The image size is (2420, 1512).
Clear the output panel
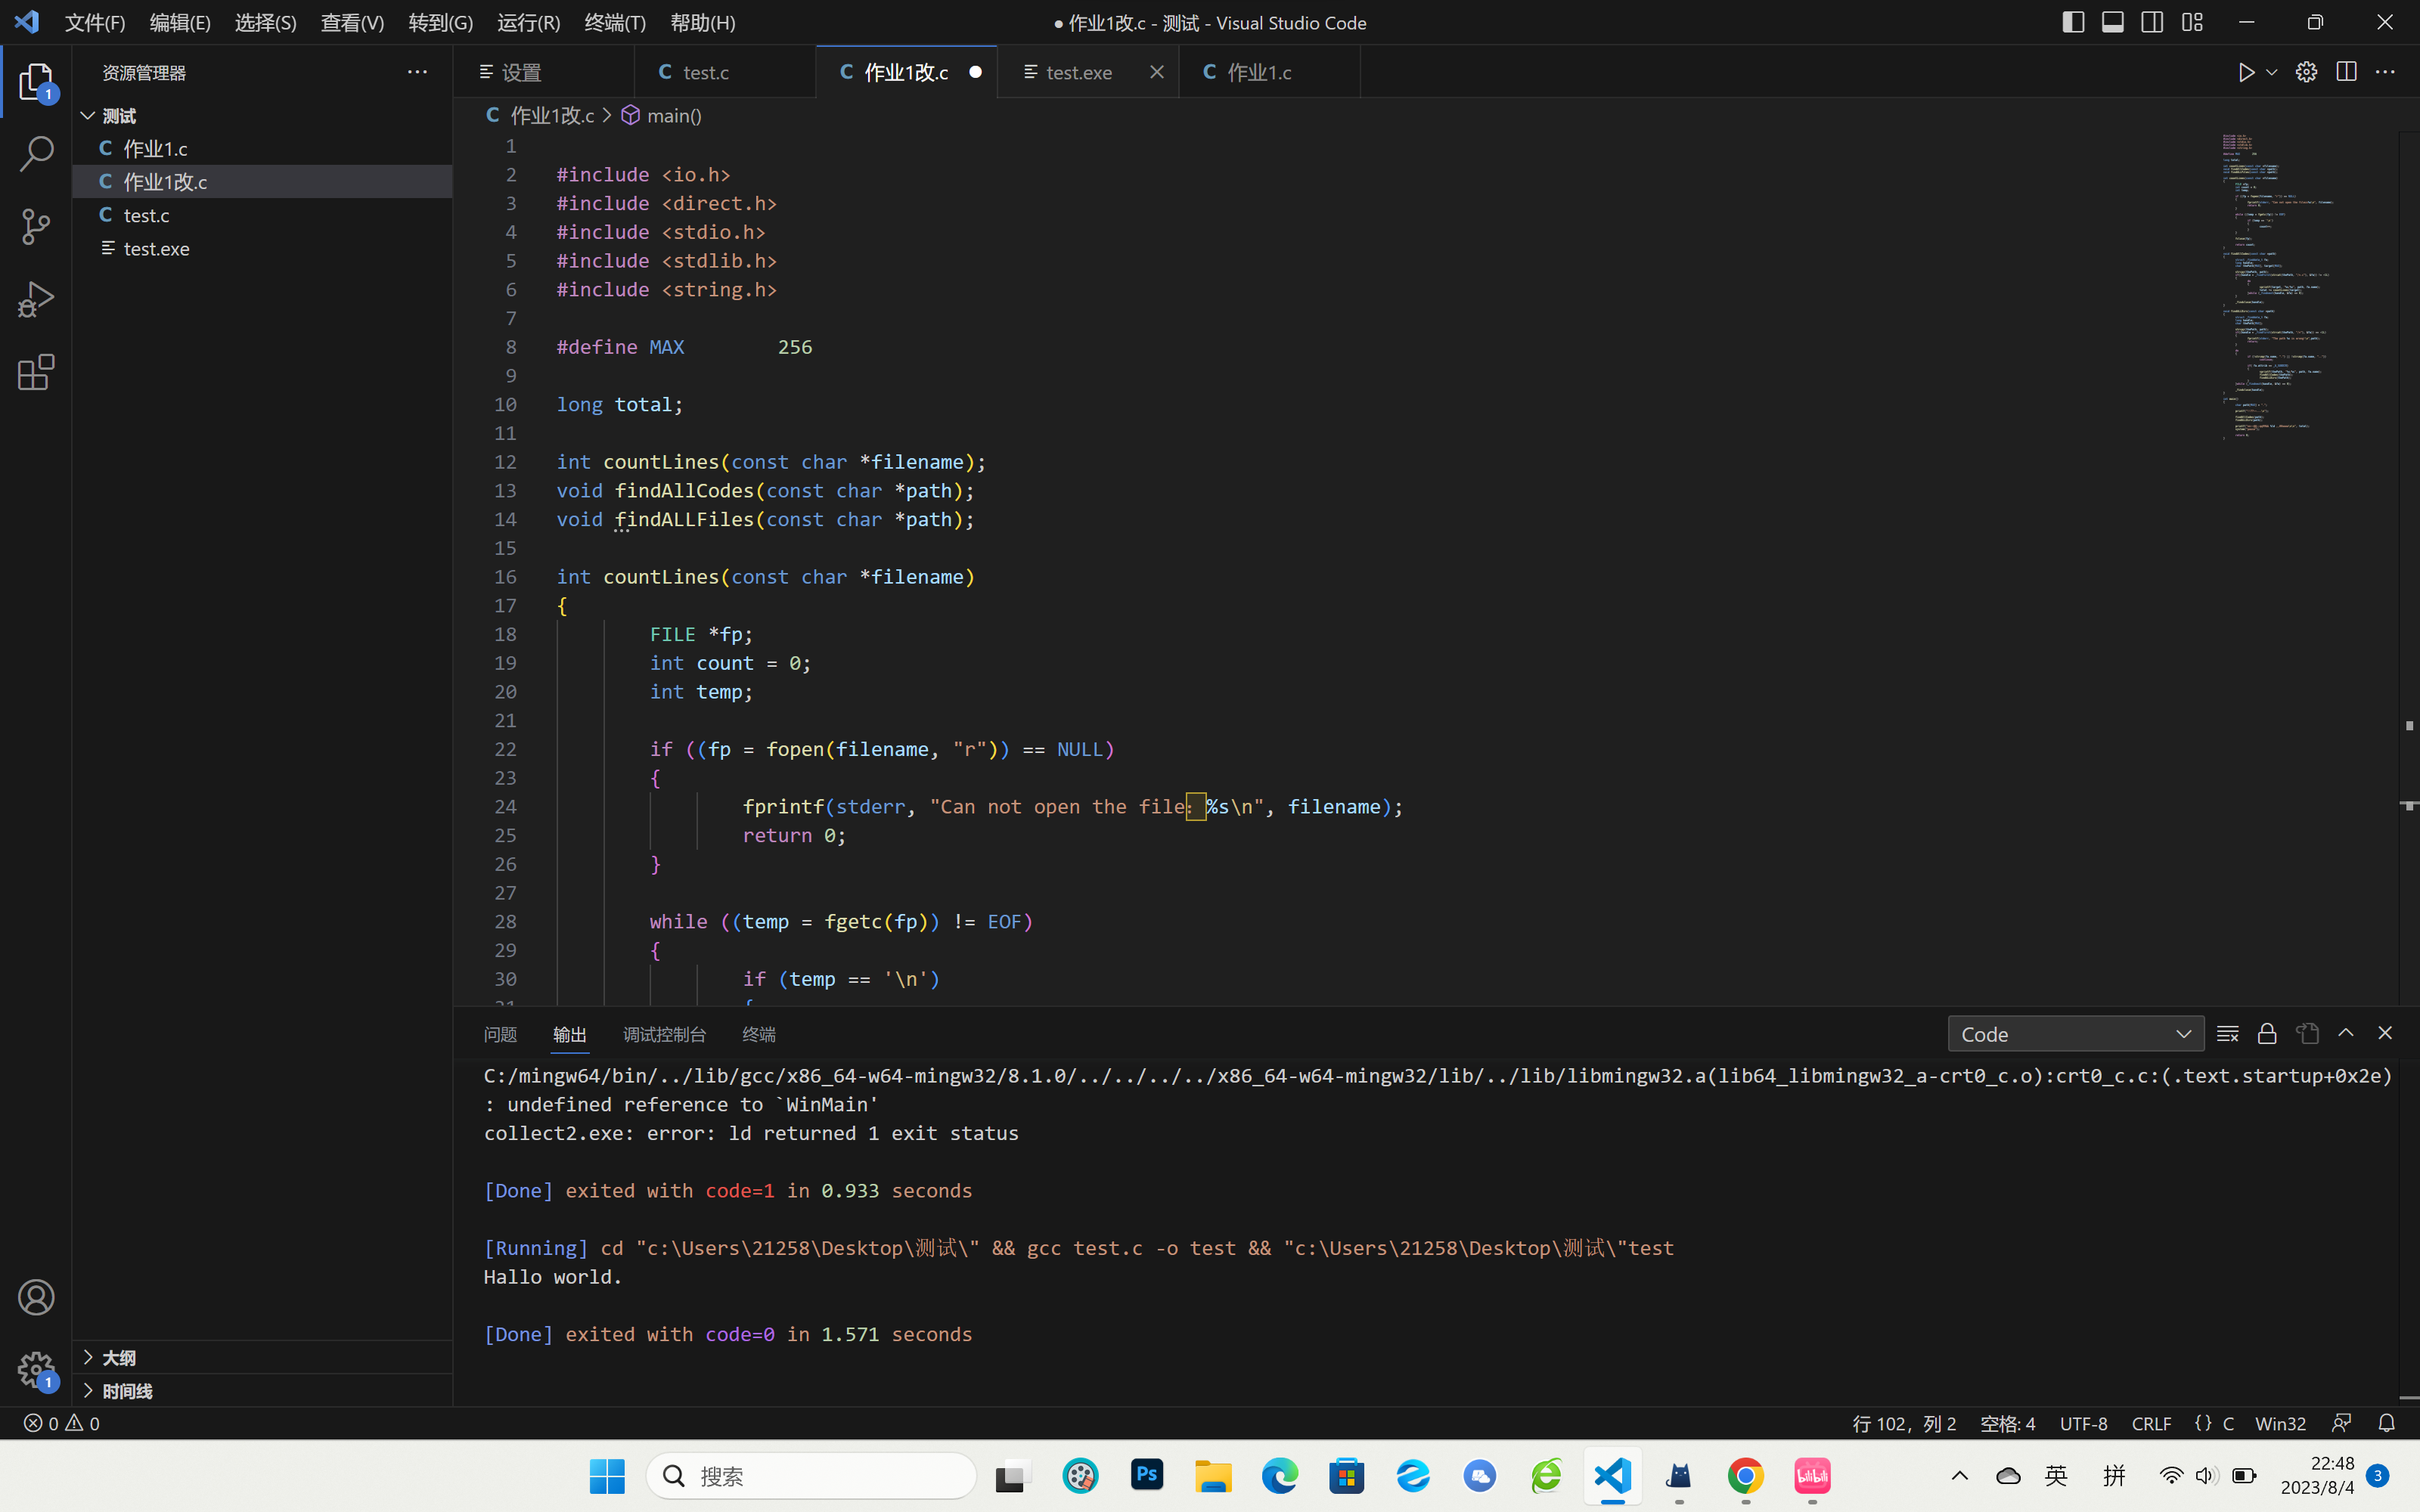coord(2227,1033)
